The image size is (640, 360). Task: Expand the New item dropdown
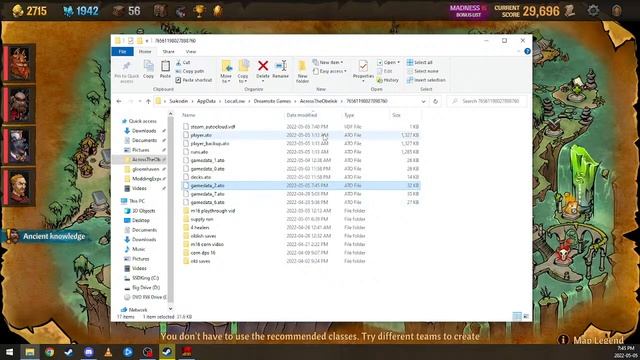(x=328, y=62)
